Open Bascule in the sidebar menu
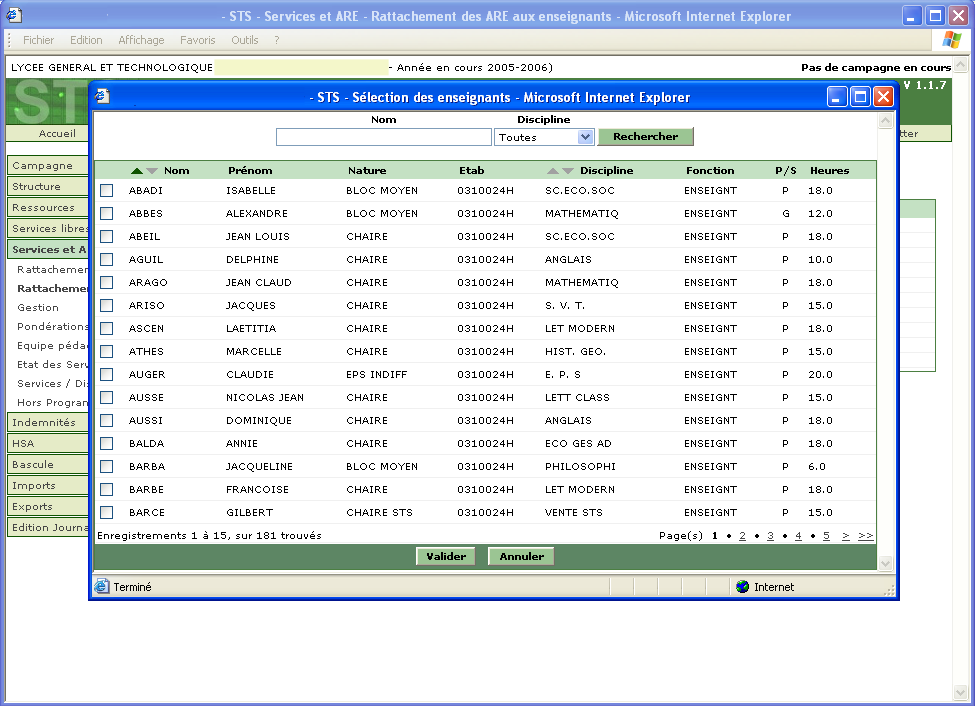The image size is (975, 706). [47, 465]
